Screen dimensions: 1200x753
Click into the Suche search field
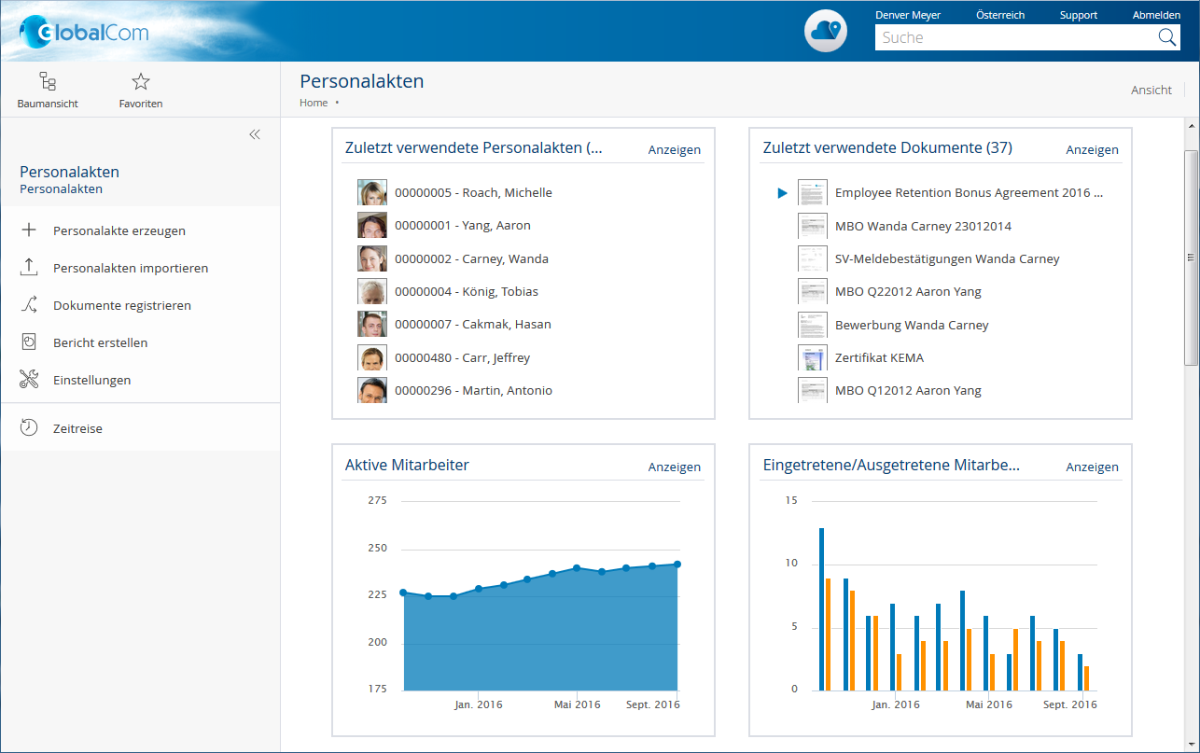pyautogui.click(x=1014, y=38)
